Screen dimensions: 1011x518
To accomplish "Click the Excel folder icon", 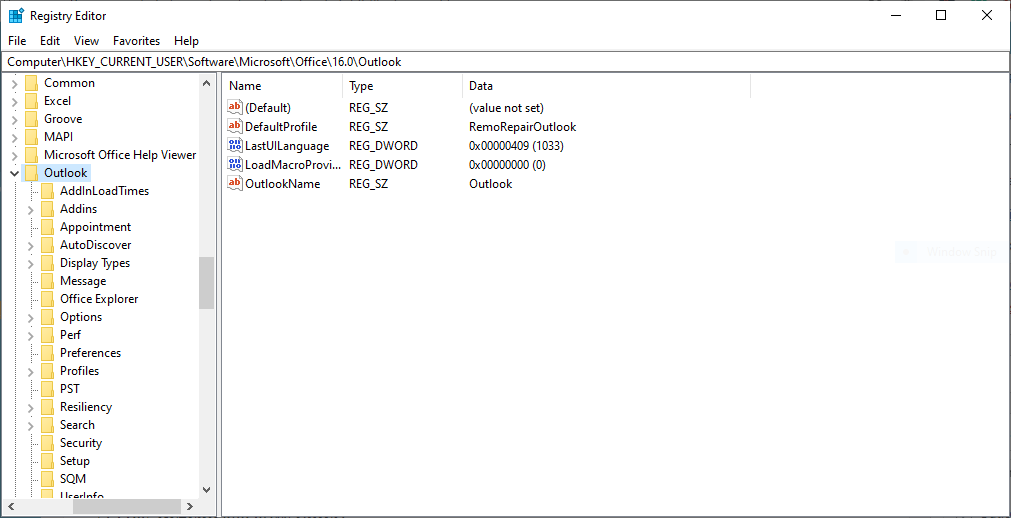I will pos(32,101).
